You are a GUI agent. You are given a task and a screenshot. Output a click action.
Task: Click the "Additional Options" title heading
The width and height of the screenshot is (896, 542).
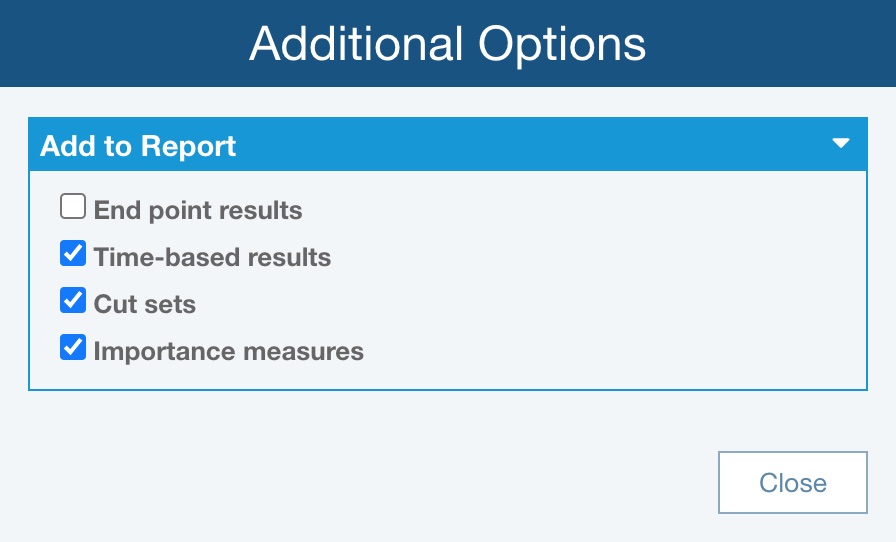click(447, 44)
